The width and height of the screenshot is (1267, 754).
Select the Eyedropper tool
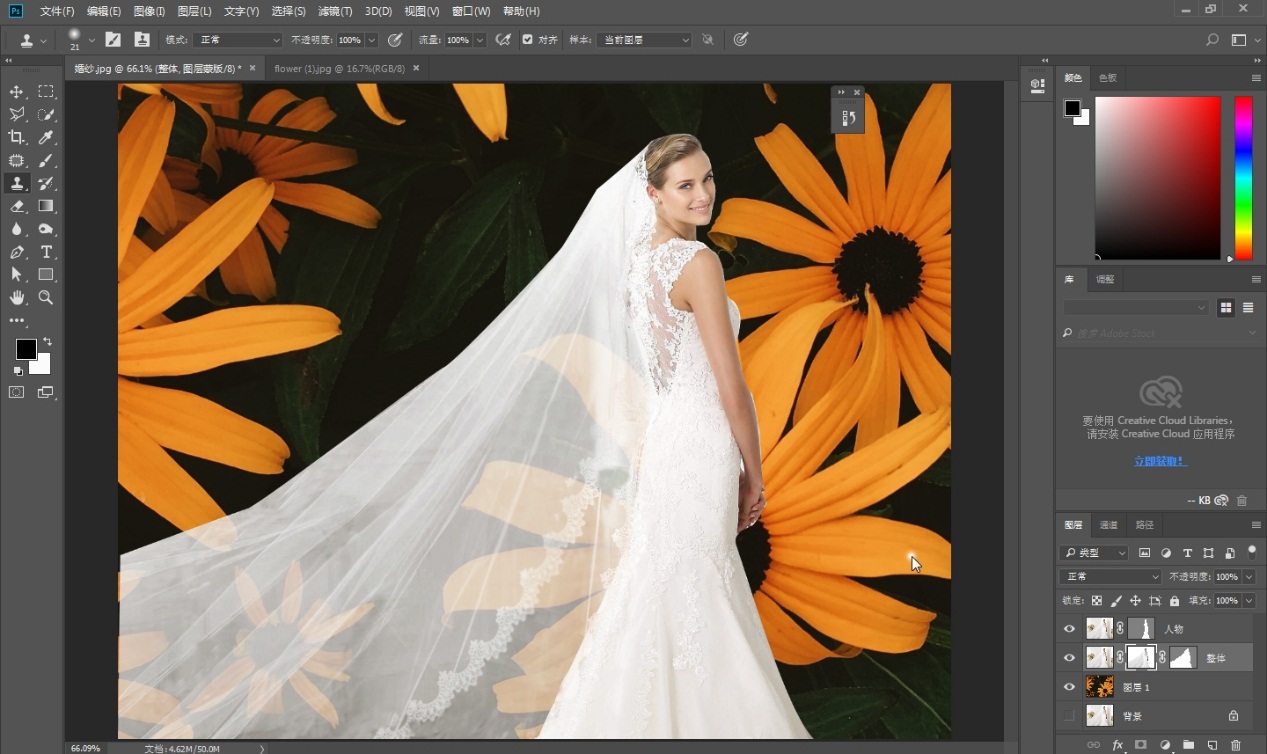(46, 138)
